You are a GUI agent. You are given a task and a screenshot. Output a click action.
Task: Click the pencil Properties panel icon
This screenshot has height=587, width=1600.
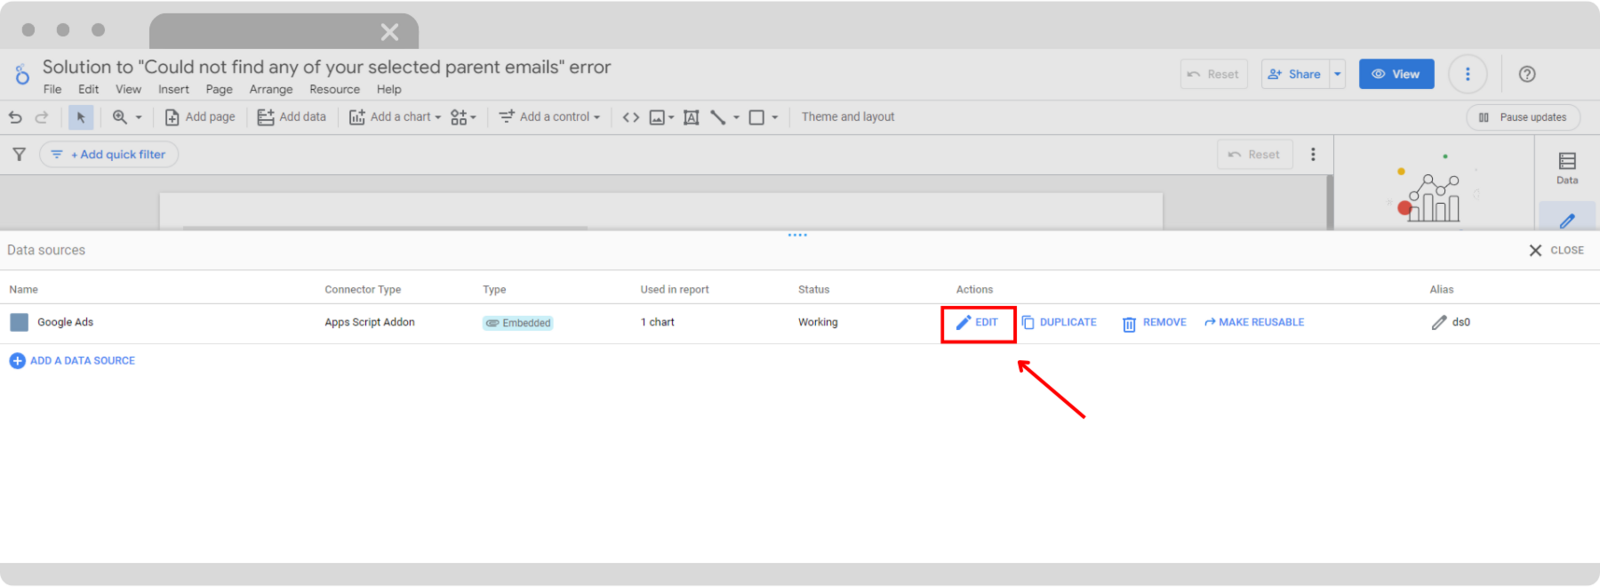coord(1567,219)
